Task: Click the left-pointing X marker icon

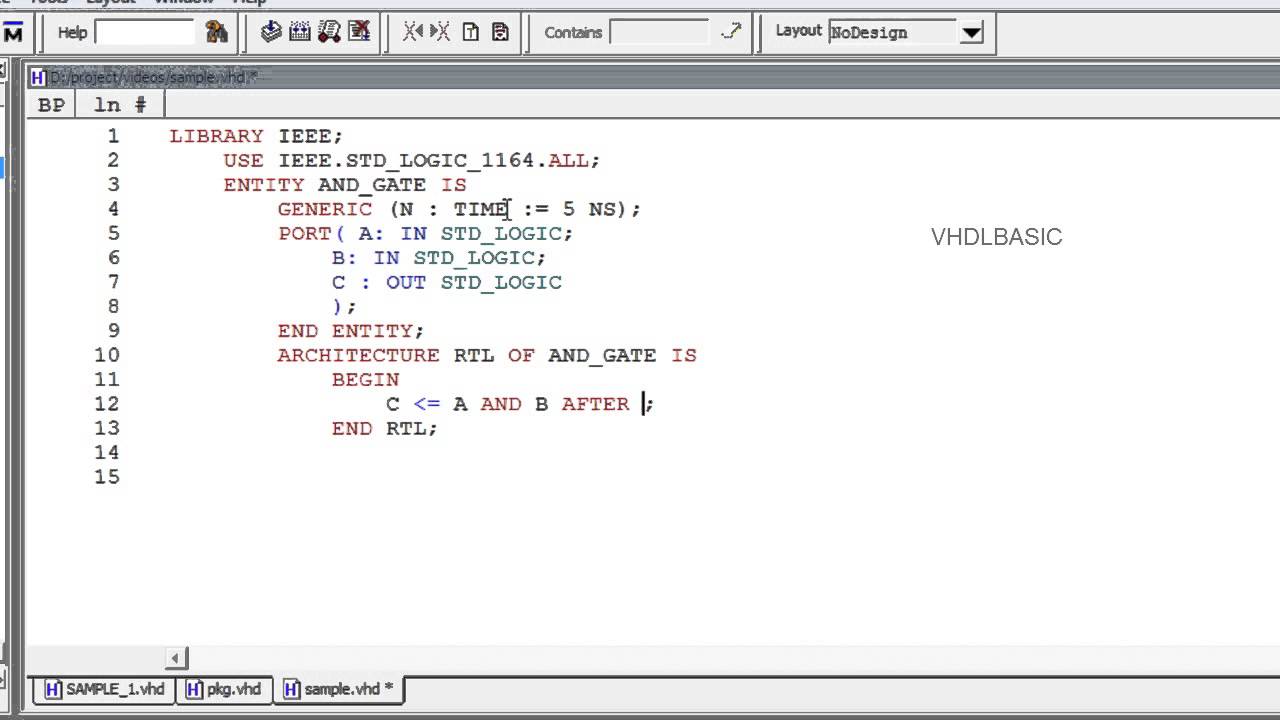Action: pos(413,32)
